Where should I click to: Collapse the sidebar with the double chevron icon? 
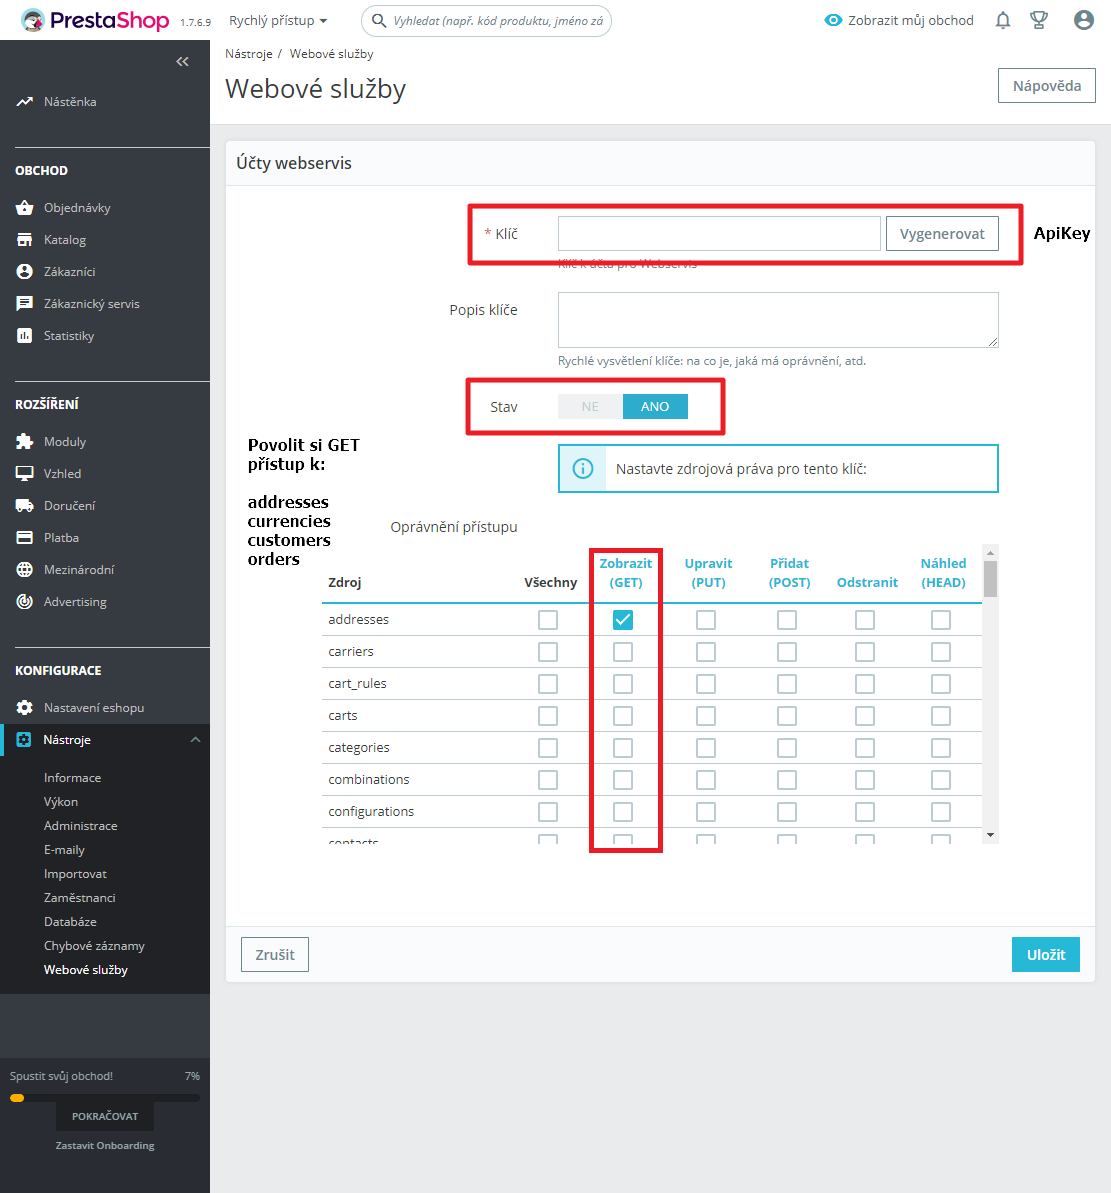(183, 62)
